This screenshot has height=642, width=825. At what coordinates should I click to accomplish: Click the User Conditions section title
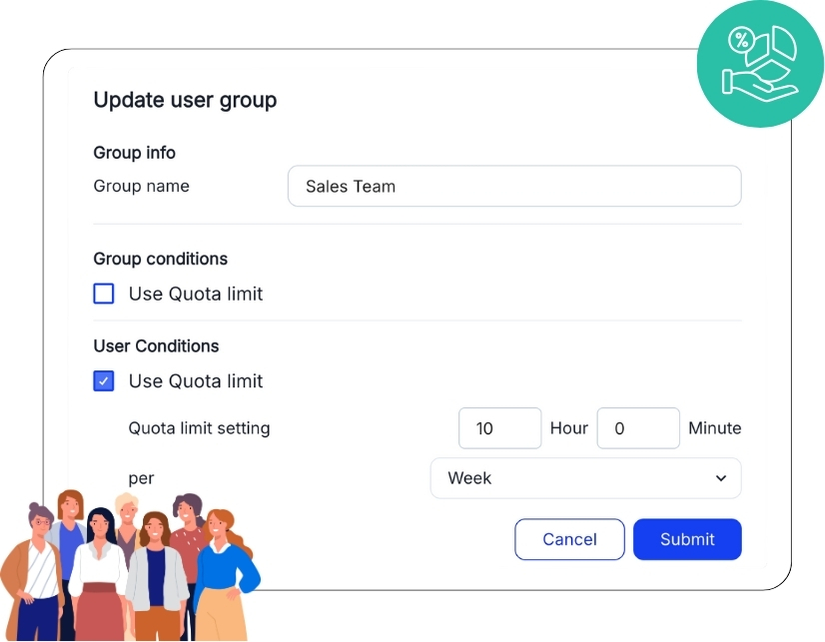point(156,346)
